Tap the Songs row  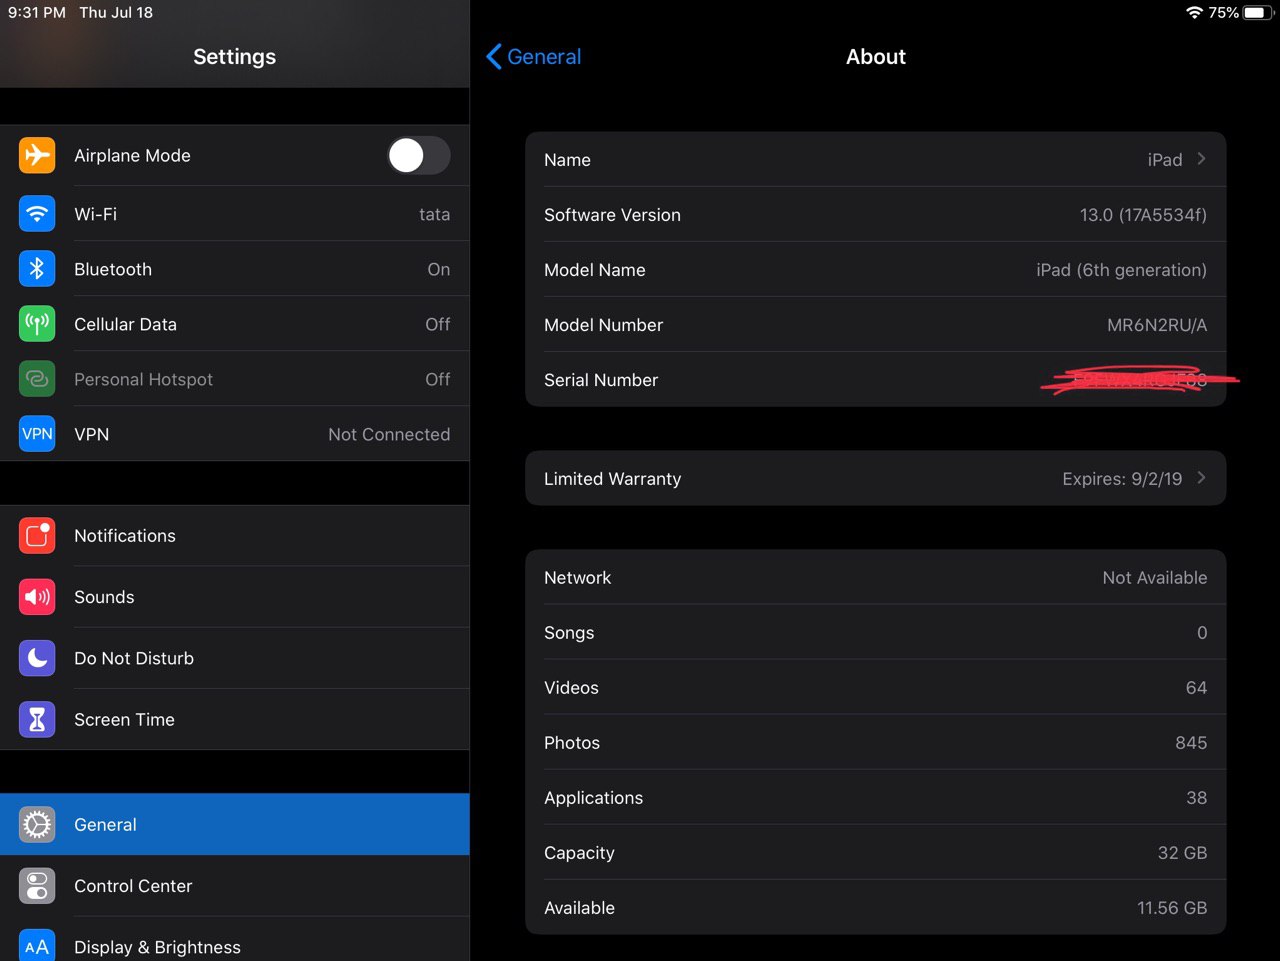876,633
